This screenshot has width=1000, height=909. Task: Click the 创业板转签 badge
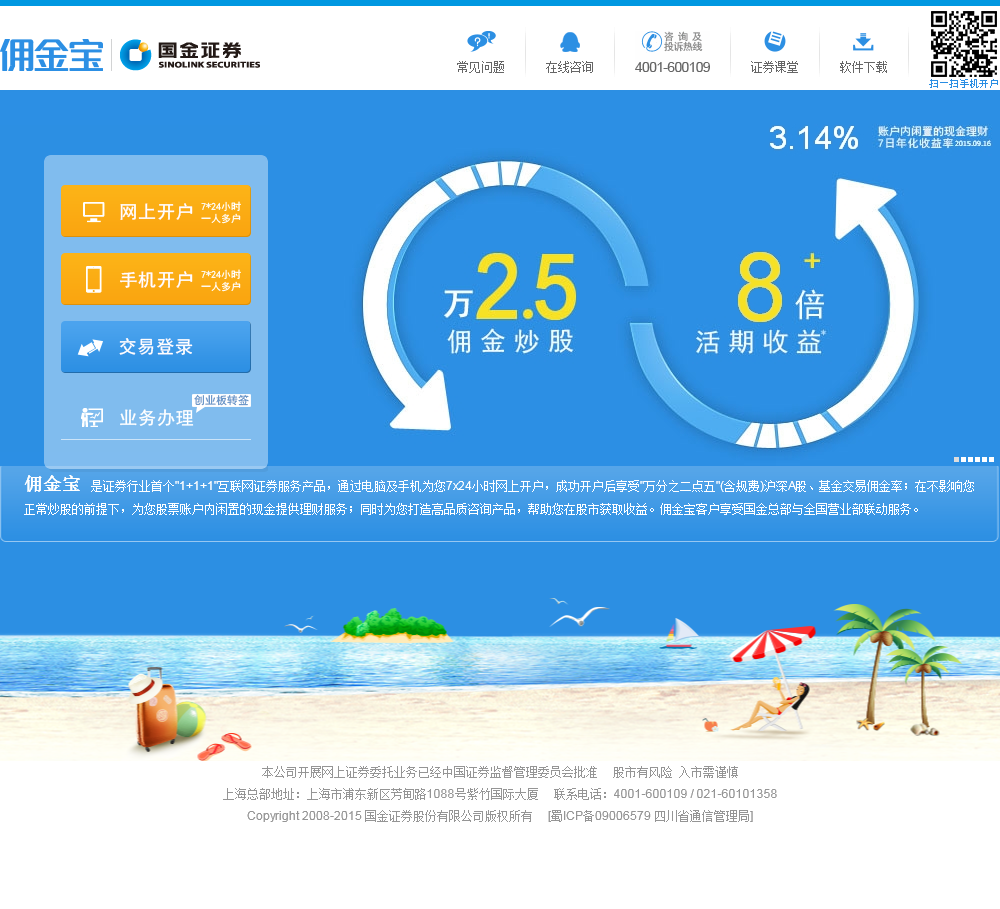tap(221, 400)
